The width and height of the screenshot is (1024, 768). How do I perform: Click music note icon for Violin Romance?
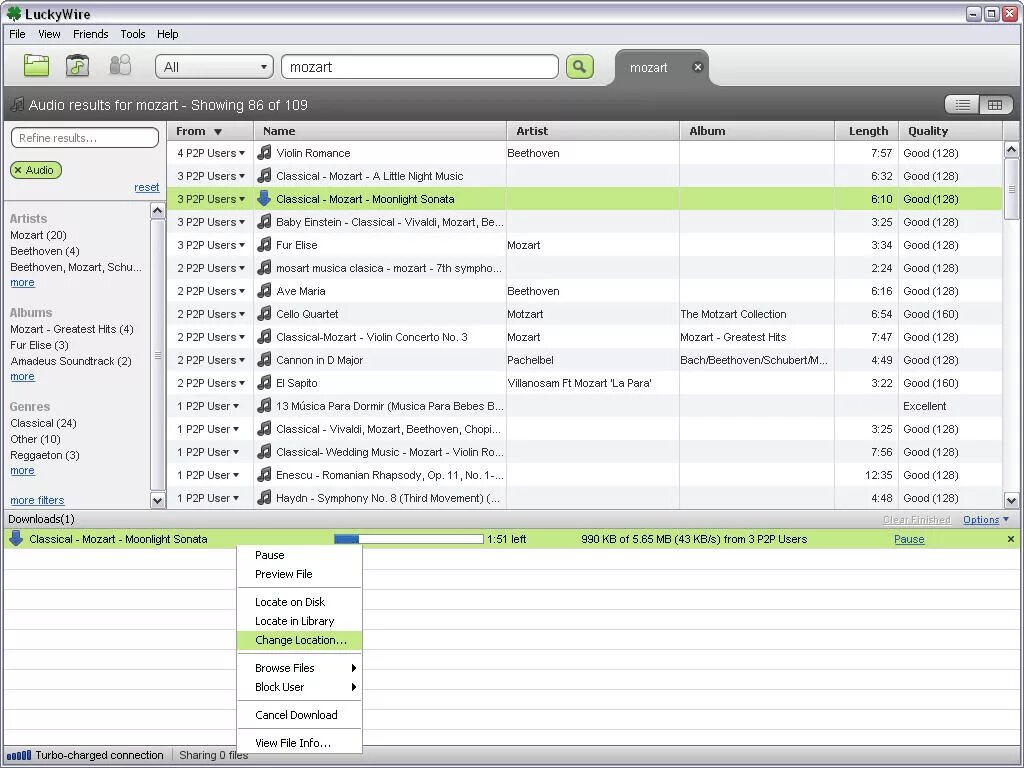(x=264, y=153)
